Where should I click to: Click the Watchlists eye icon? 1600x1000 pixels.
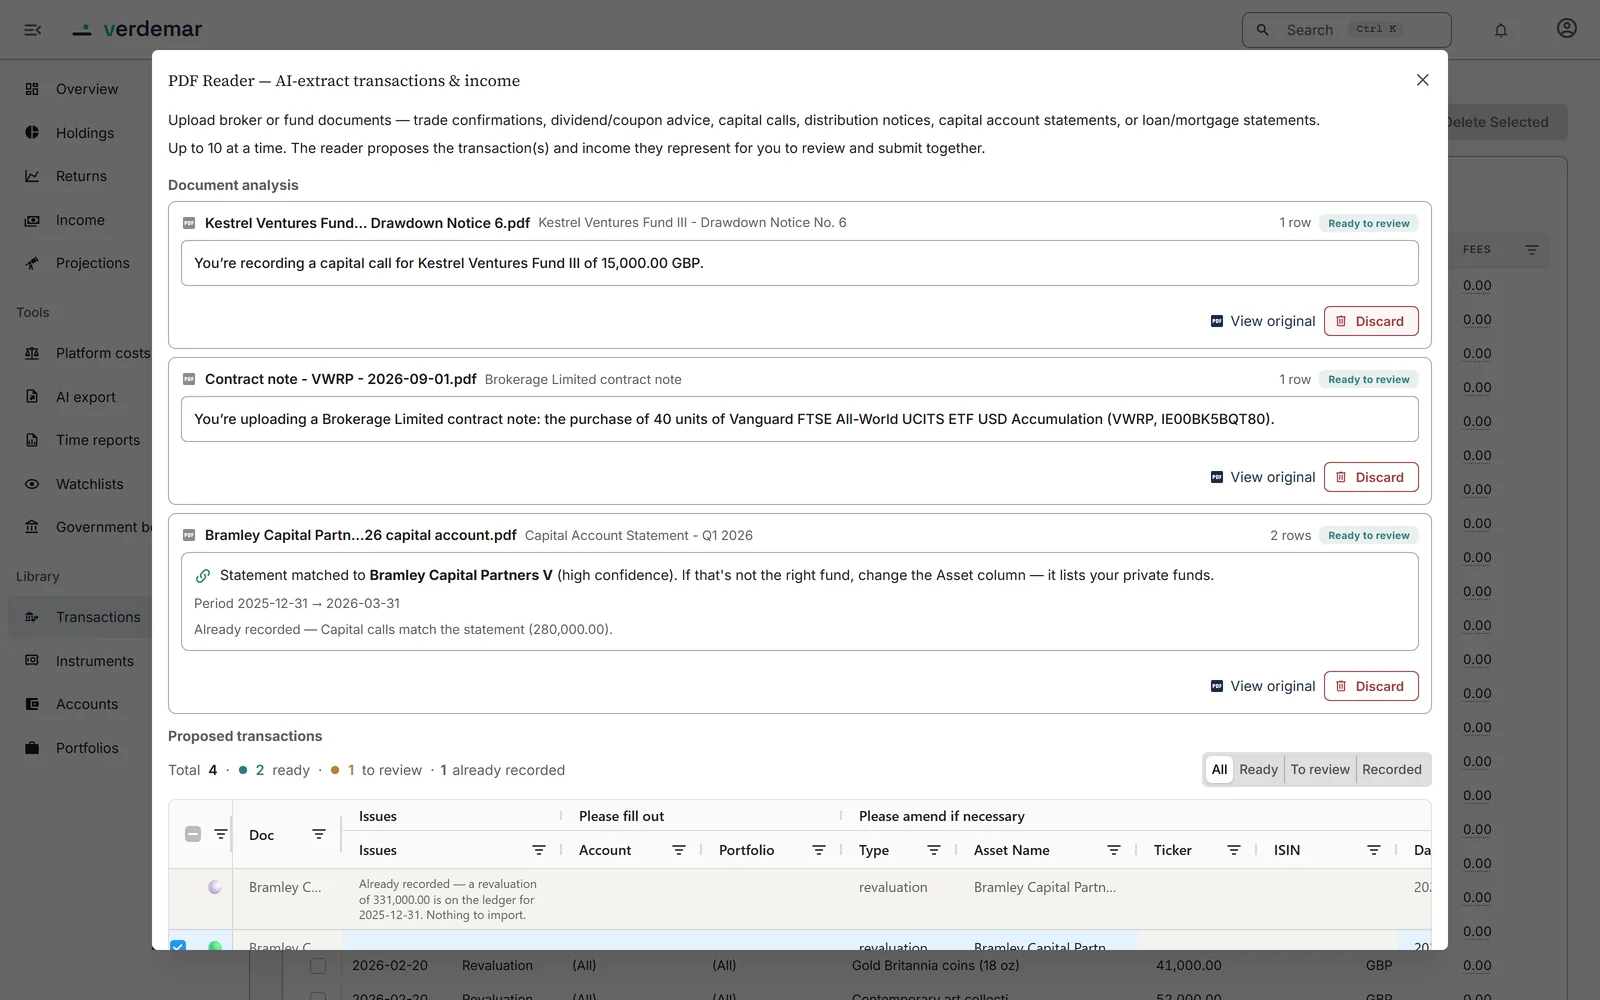click(x=32, y=484)
